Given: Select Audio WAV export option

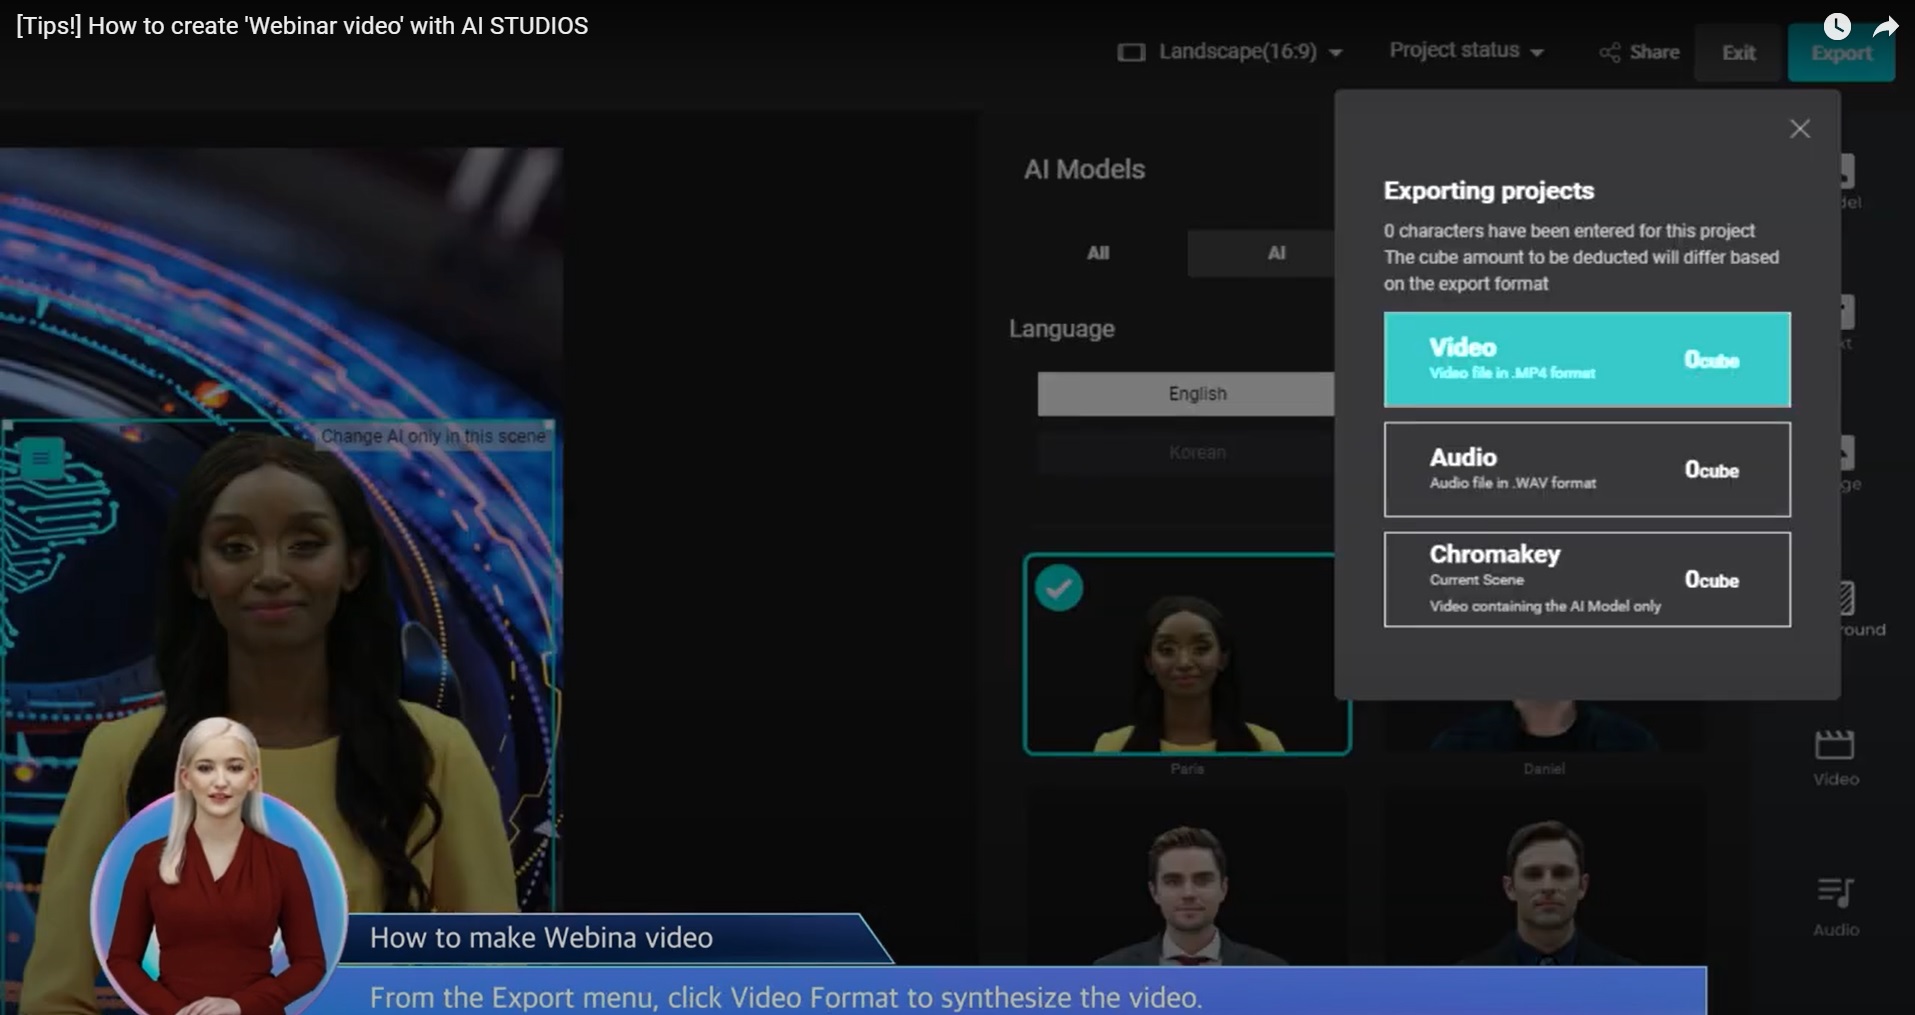Looking at the screenshot, I should (x=1587, y=469).
